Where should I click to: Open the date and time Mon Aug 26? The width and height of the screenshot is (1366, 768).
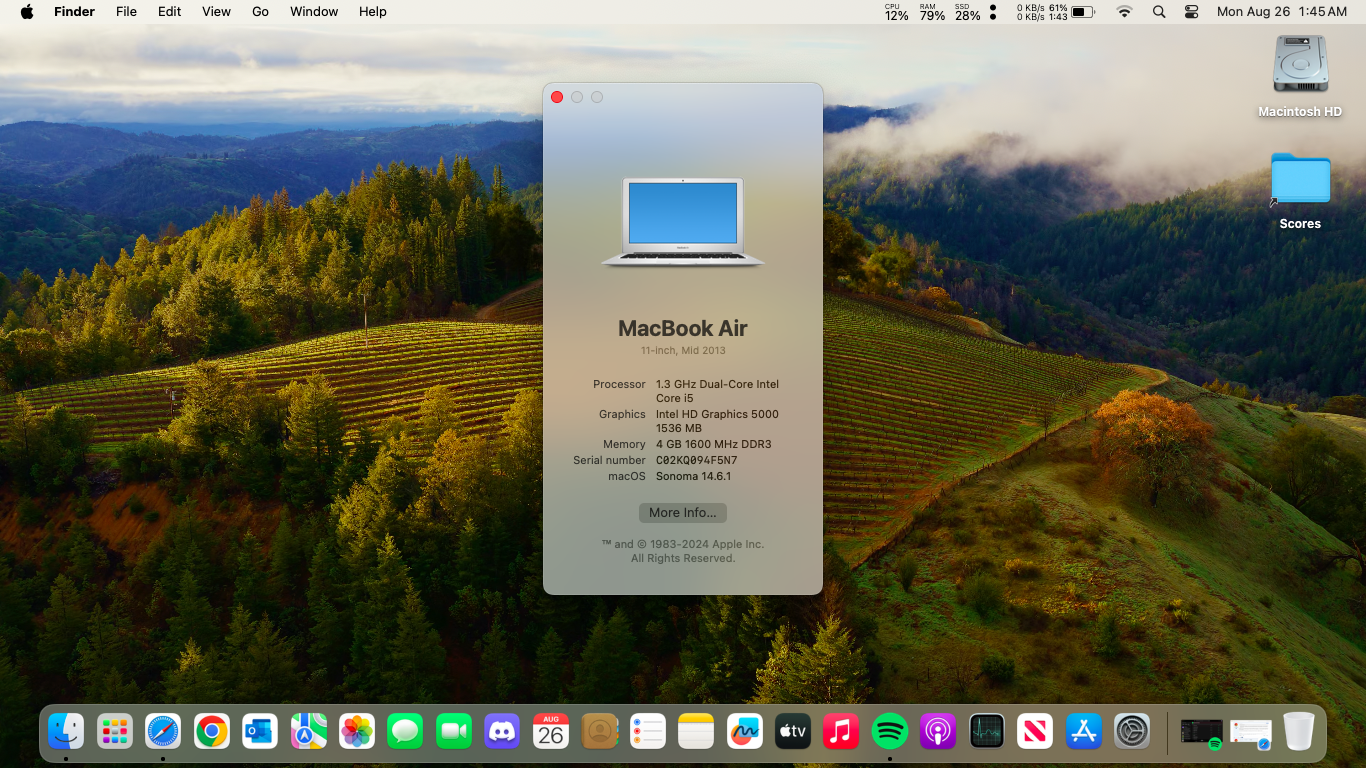pos(1282,12)
